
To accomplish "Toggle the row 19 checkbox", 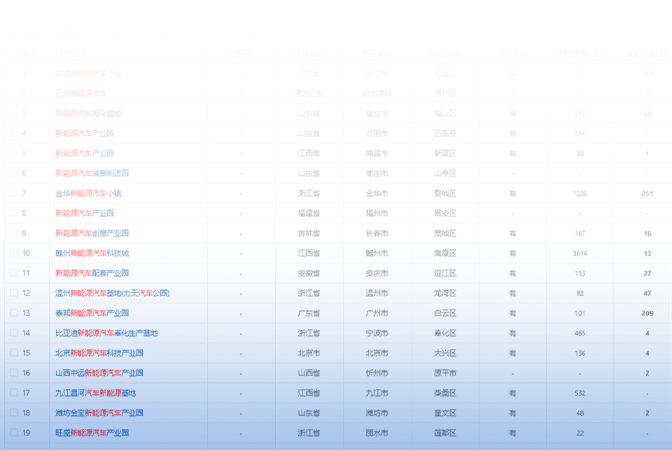I will tap(14, 433).
